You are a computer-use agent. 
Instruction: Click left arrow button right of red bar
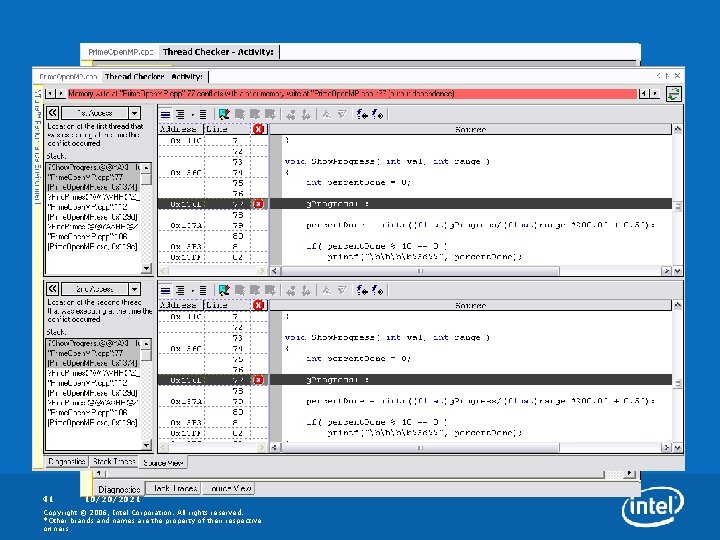(x=644, y=94)
